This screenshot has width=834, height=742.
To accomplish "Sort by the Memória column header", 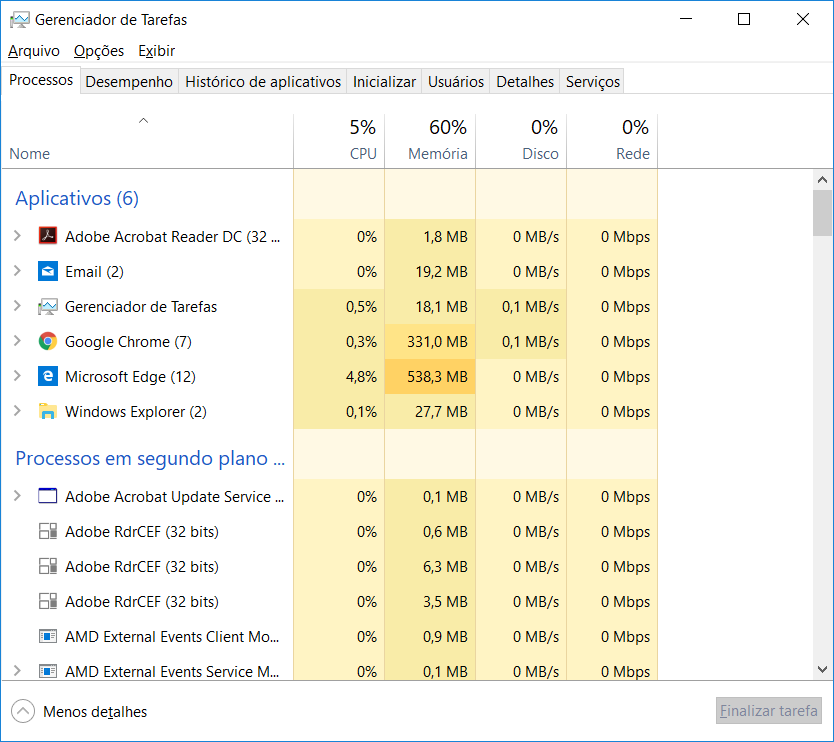I will (430, 141).
